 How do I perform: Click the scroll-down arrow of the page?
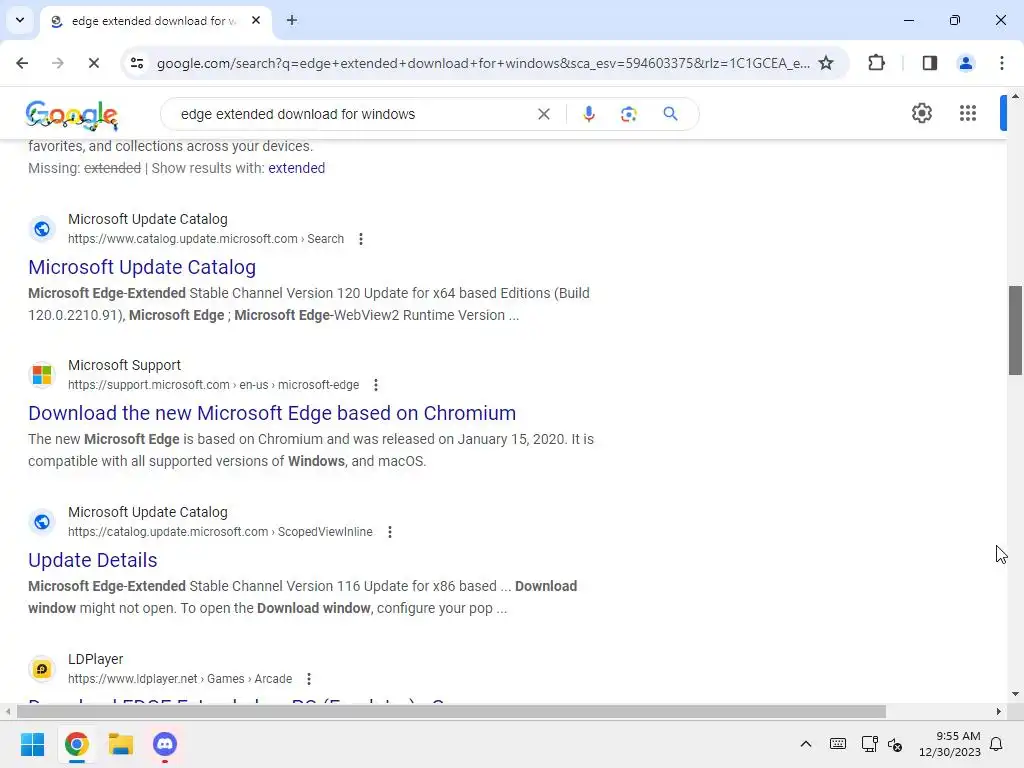tap(1015, 694)
